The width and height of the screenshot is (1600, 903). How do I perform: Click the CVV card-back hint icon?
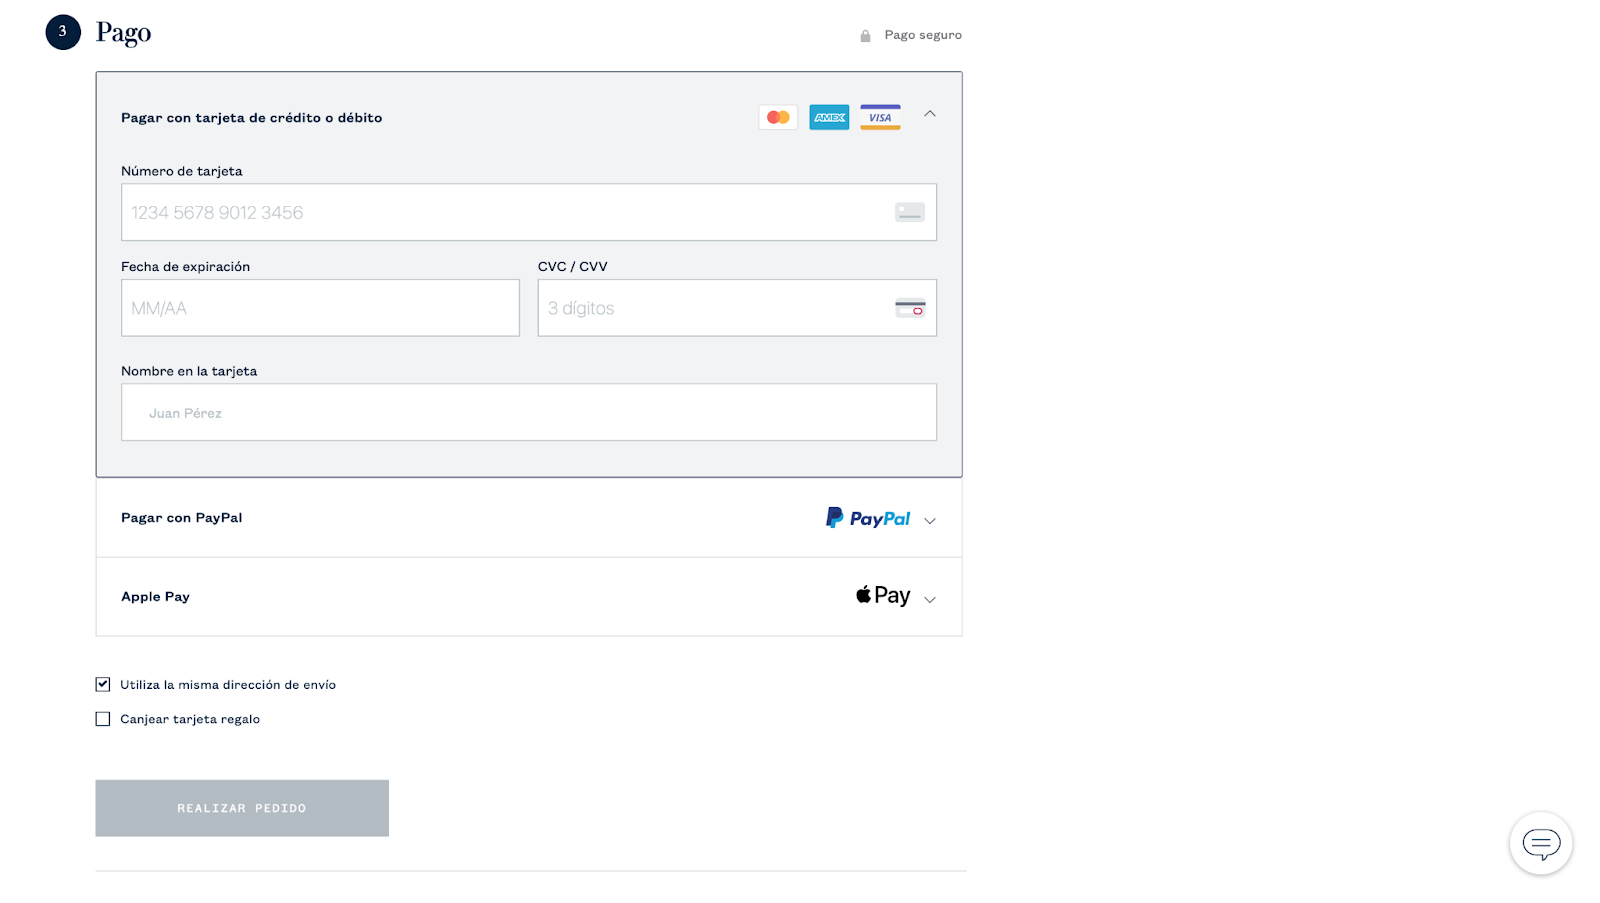pos(910,308)
